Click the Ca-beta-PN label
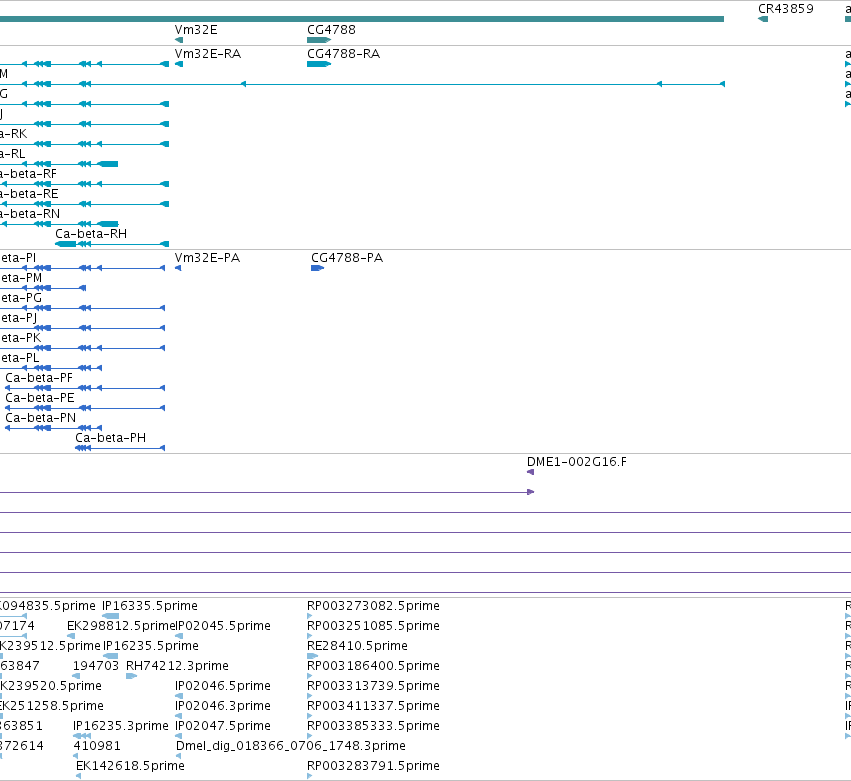 click(41, 418)
